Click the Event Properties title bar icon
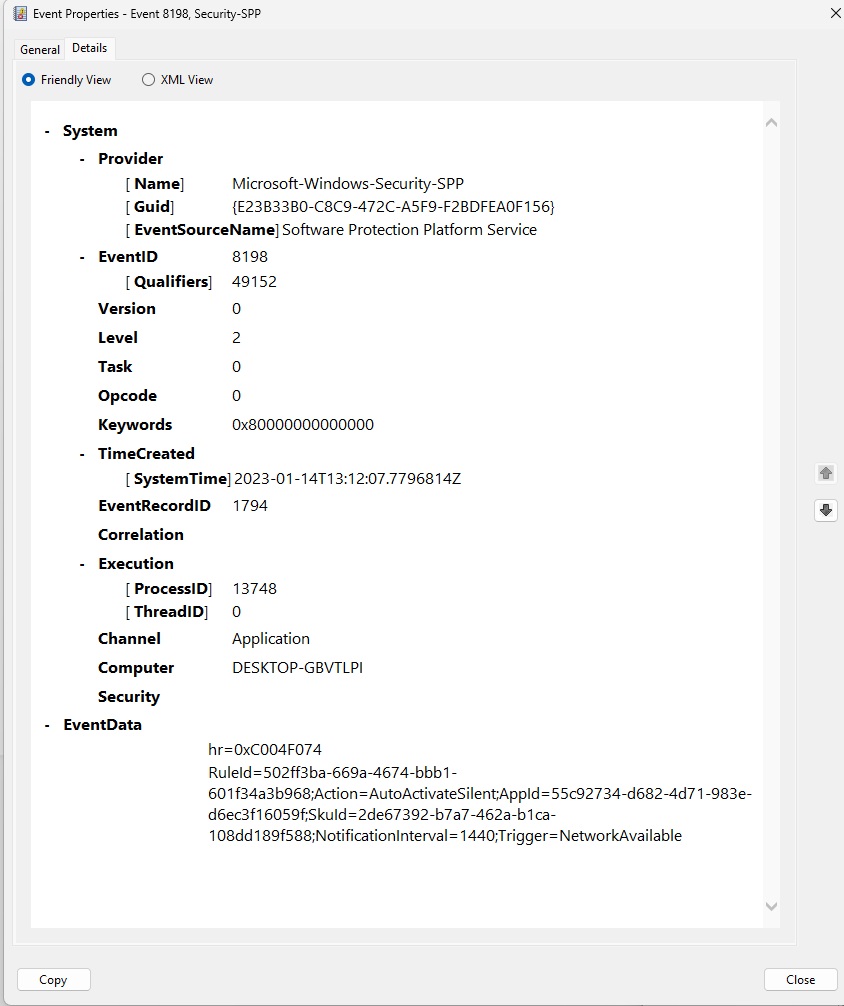This screenshot has height=1006, width=844. point(19,14)
